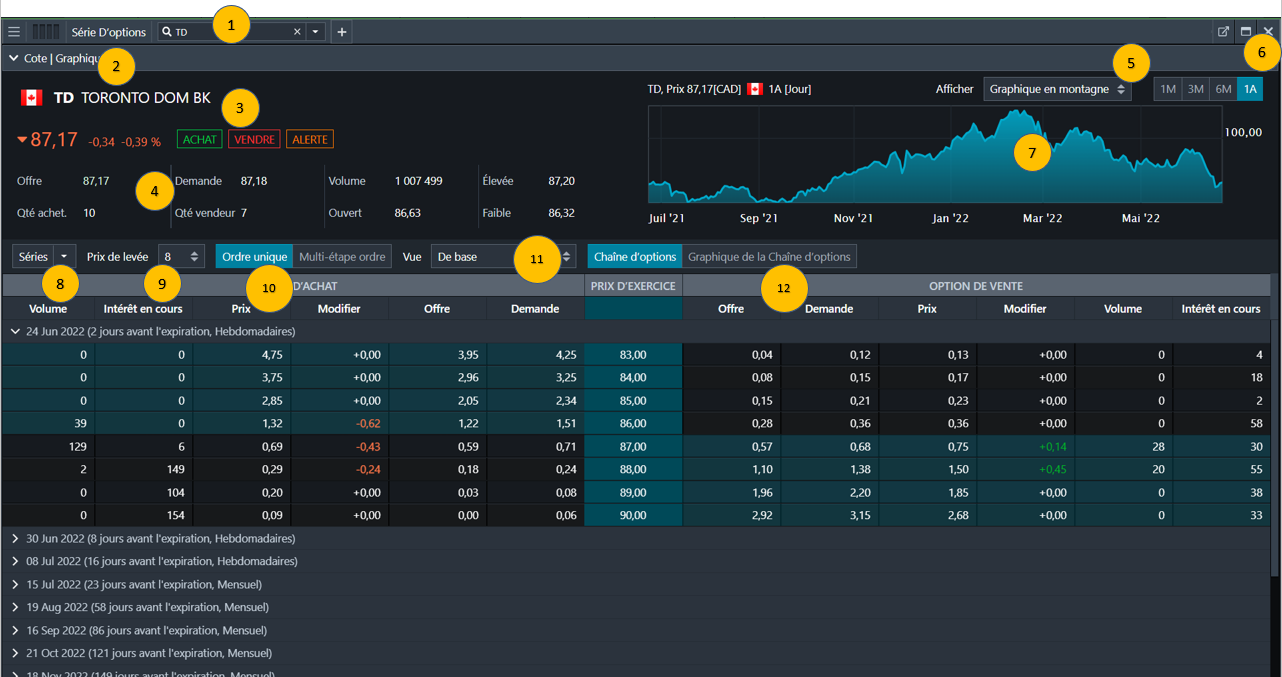Switch to Multi-étape ordre mode

point(342,257)
